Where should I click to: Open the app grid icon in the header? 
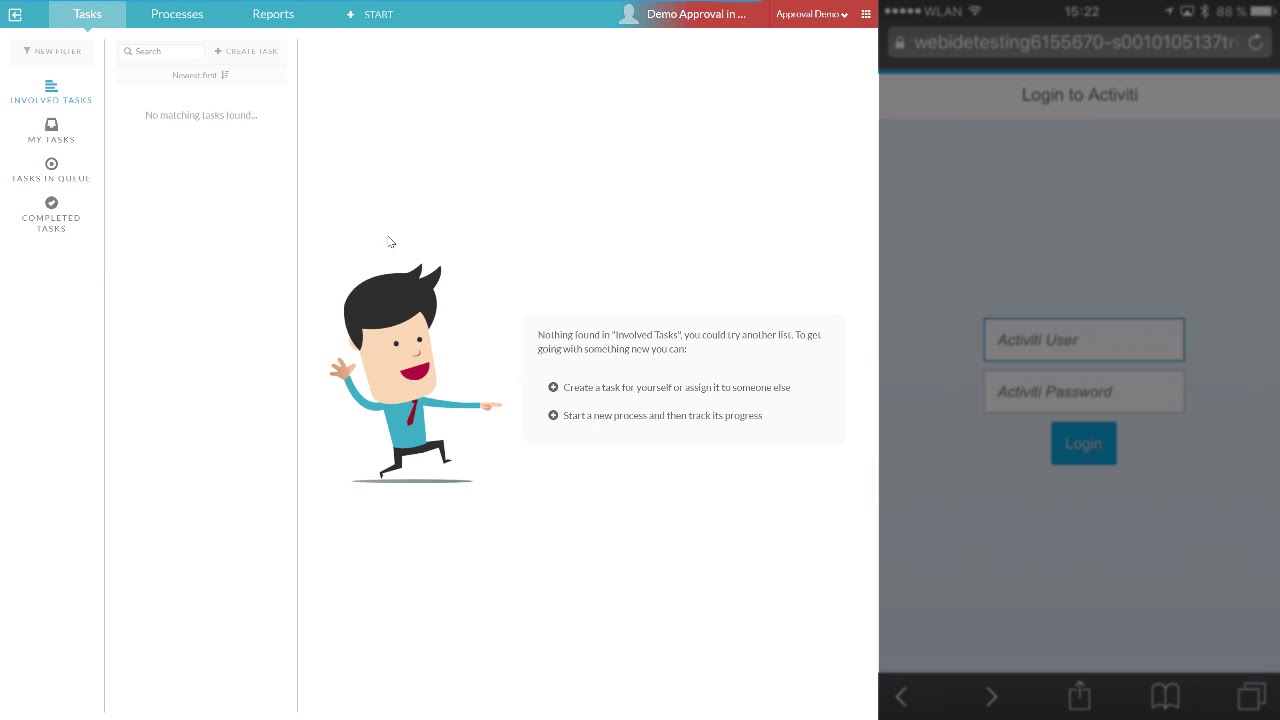(x=866, y=14)
